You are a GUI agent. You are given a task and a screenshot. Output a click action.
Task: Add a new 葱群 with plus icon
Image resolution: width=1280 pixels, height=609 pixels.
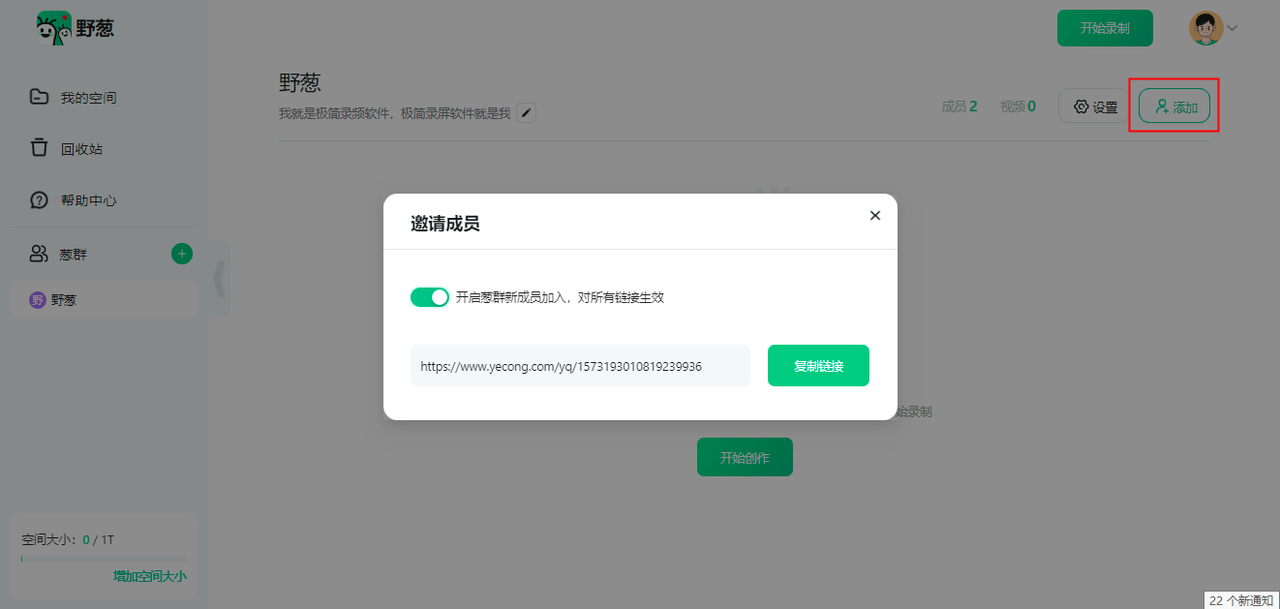click(182, 254)
